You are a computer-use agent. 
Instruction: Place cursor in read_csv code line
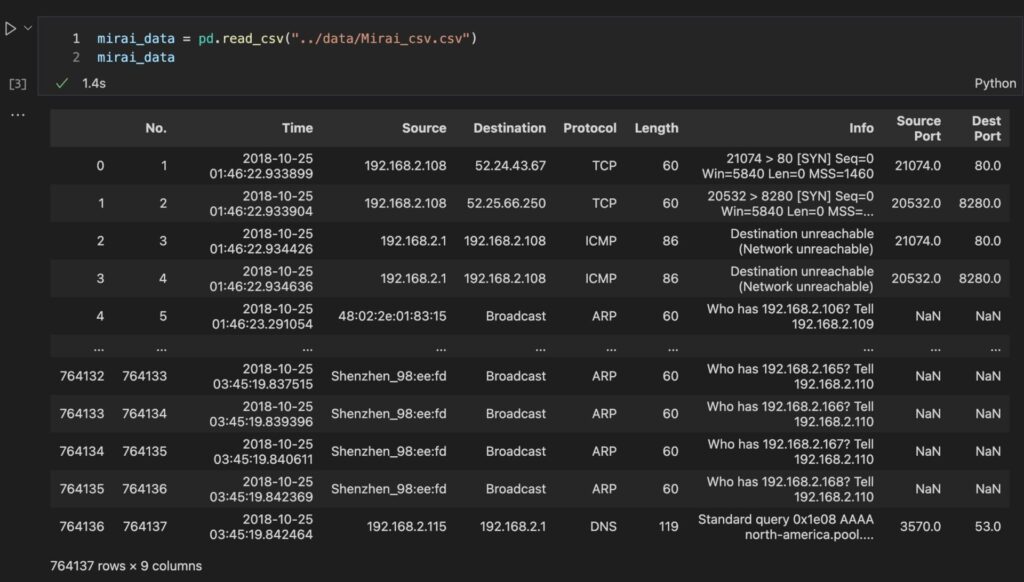(x=287, y=39)
